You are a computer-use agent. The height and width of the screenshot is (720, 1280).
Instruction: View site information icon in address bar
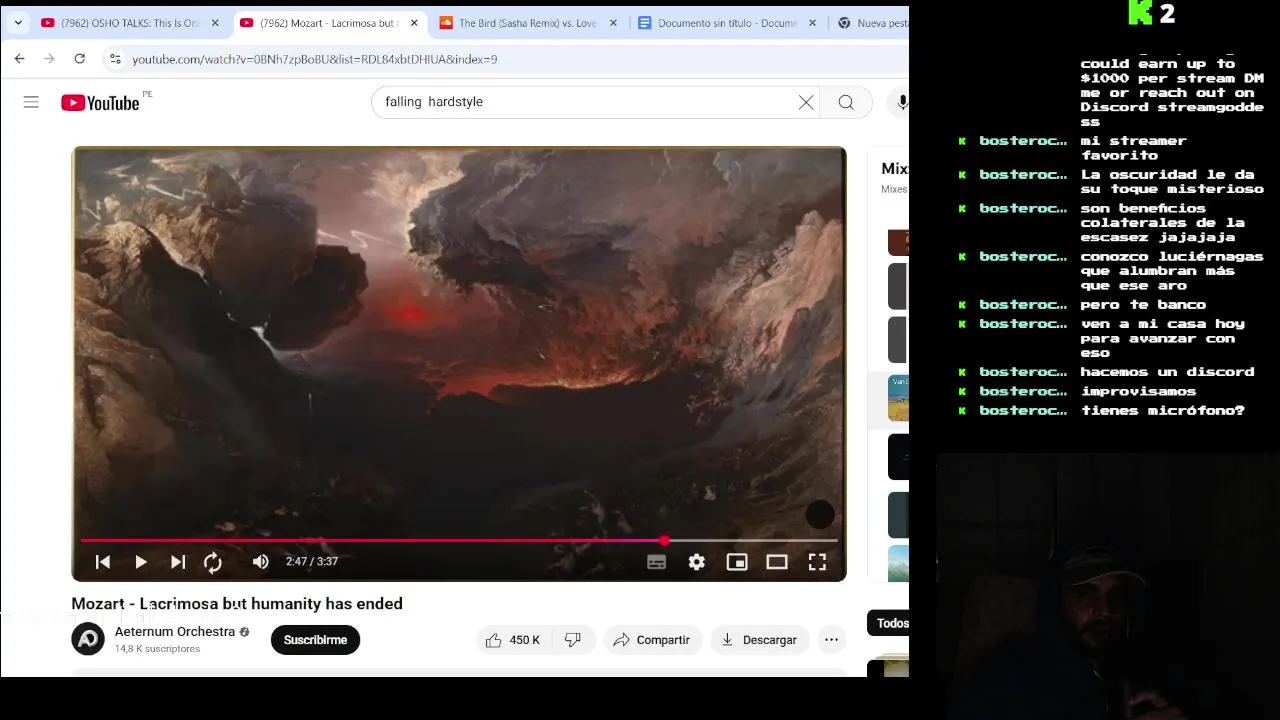point(114,59)
